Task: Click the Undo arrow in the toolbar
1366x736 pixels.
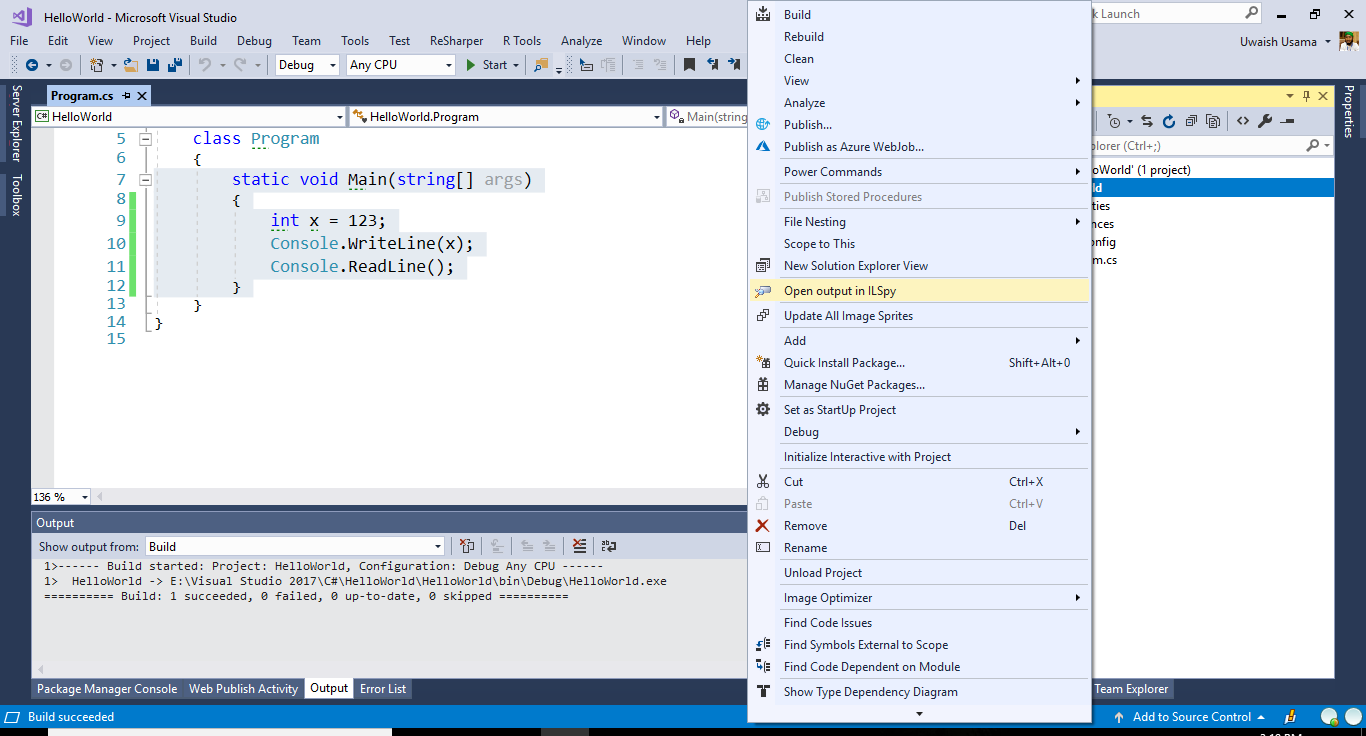Action: coord(205,65)
